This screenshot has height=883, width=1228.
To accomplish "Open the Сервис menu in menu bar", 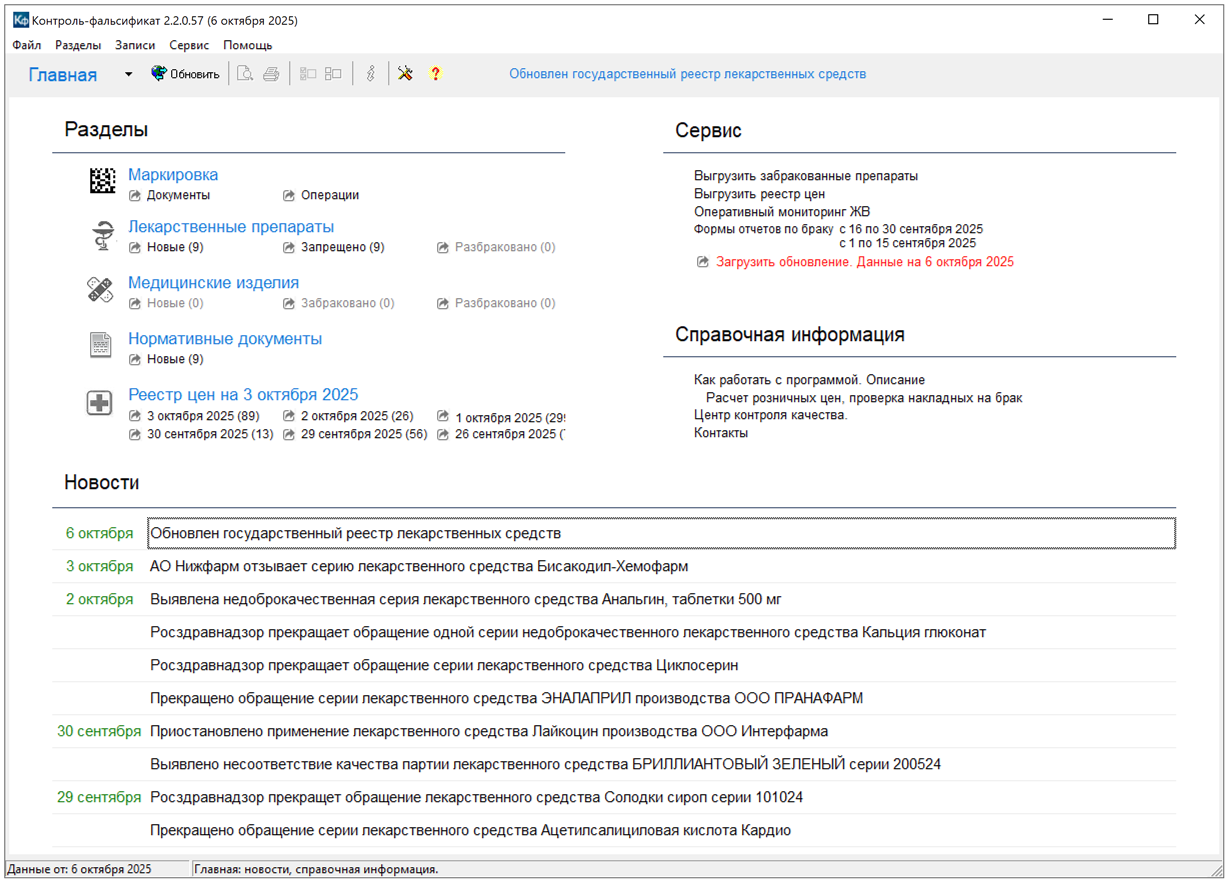I will coord(189,45).
